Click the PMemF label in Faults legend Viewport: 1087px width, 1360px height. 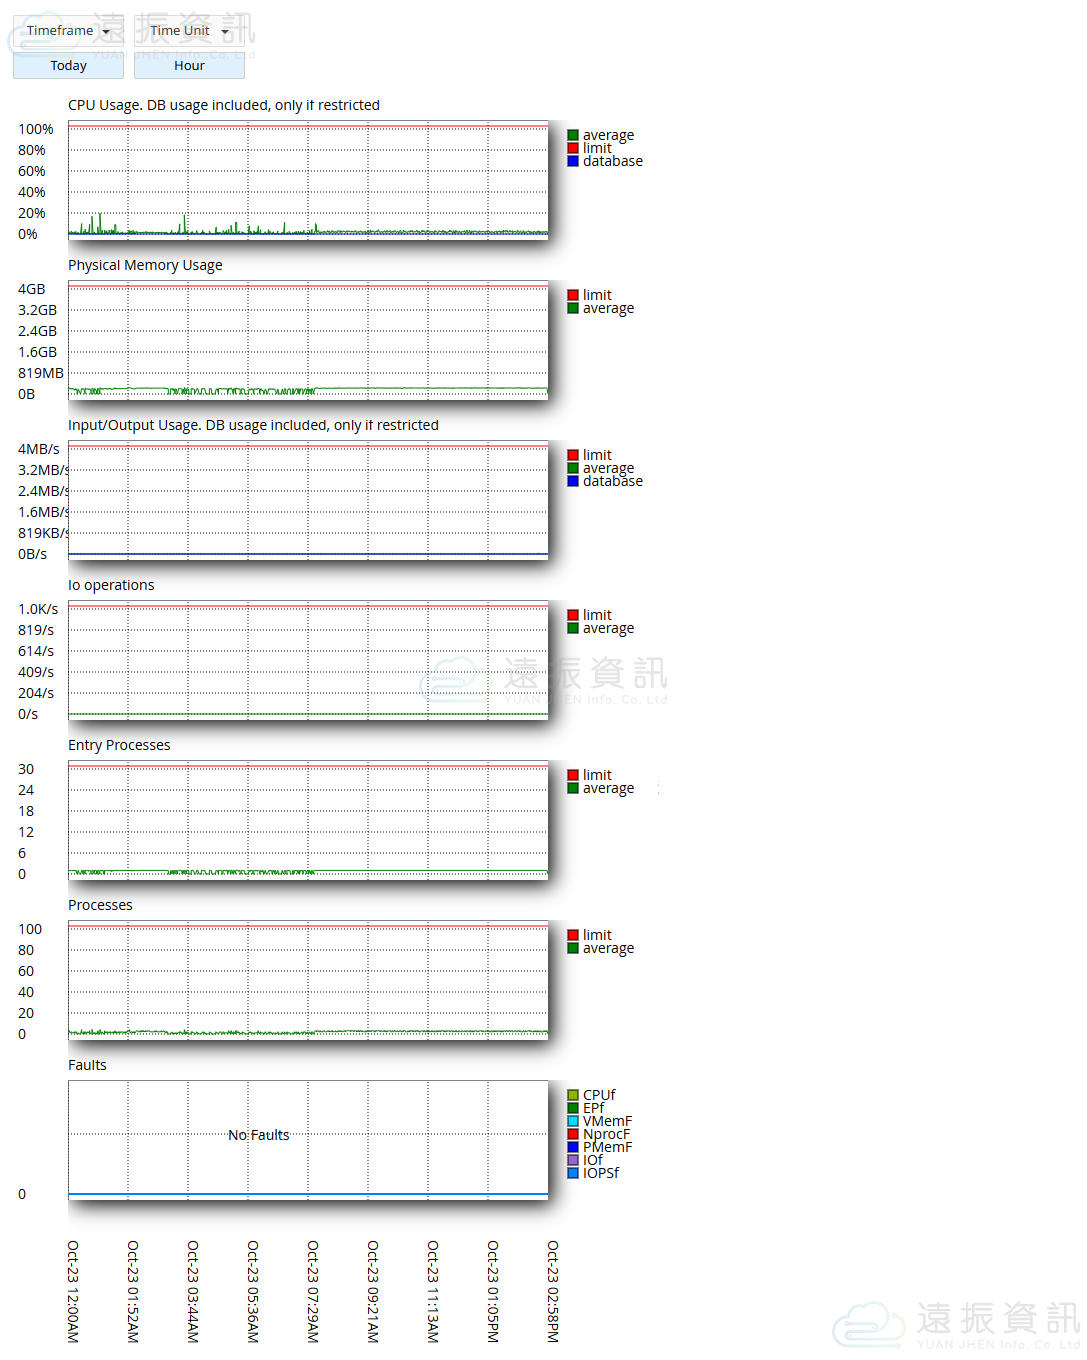pos(607,1147)
